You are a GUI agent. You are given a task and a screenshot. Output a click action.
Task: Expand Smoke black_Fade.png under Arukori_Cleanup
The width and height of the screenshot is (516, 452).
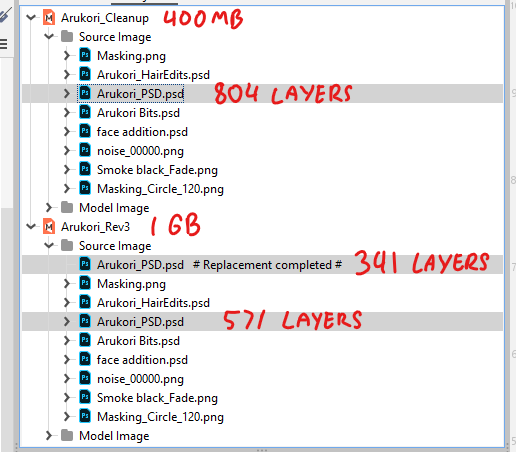click(x=67, y=169)
